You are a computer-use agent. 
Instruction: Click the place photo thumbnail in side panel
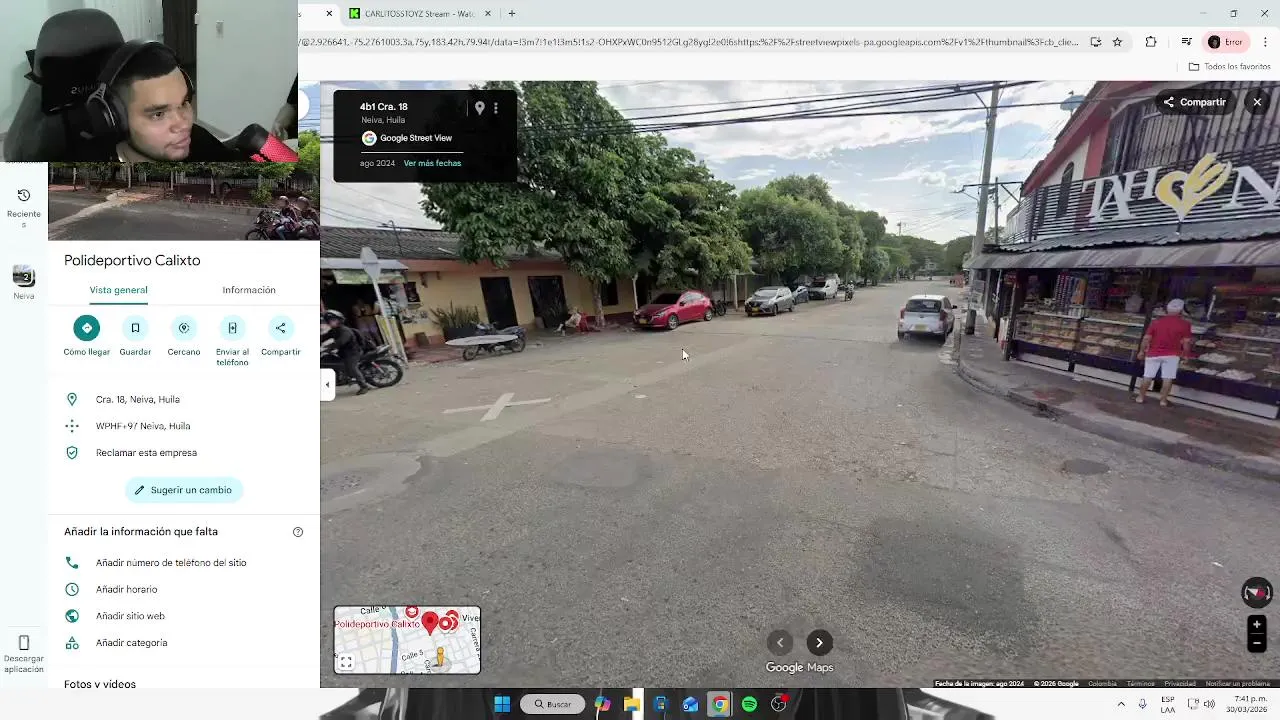tap(184, 202)
